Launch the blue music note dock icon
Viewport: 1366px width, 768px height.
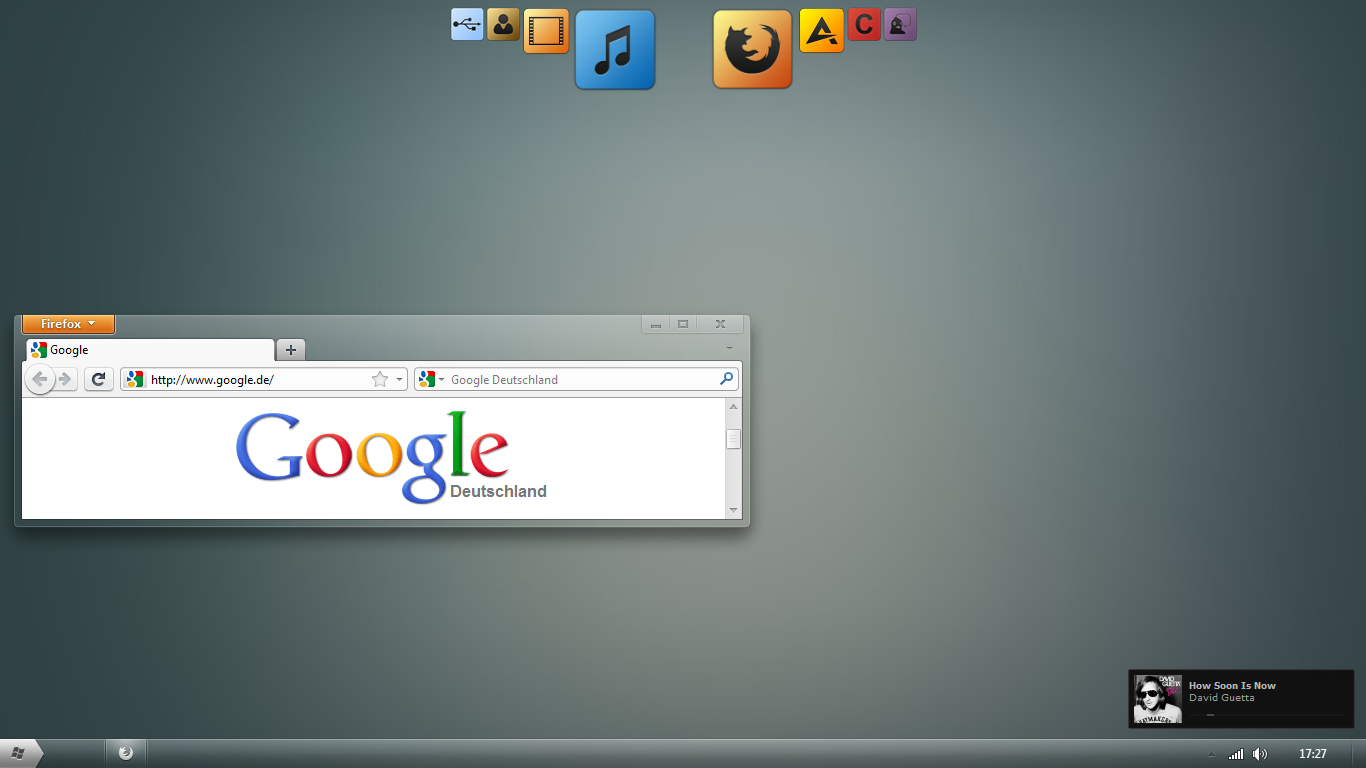tap(615, 50)
